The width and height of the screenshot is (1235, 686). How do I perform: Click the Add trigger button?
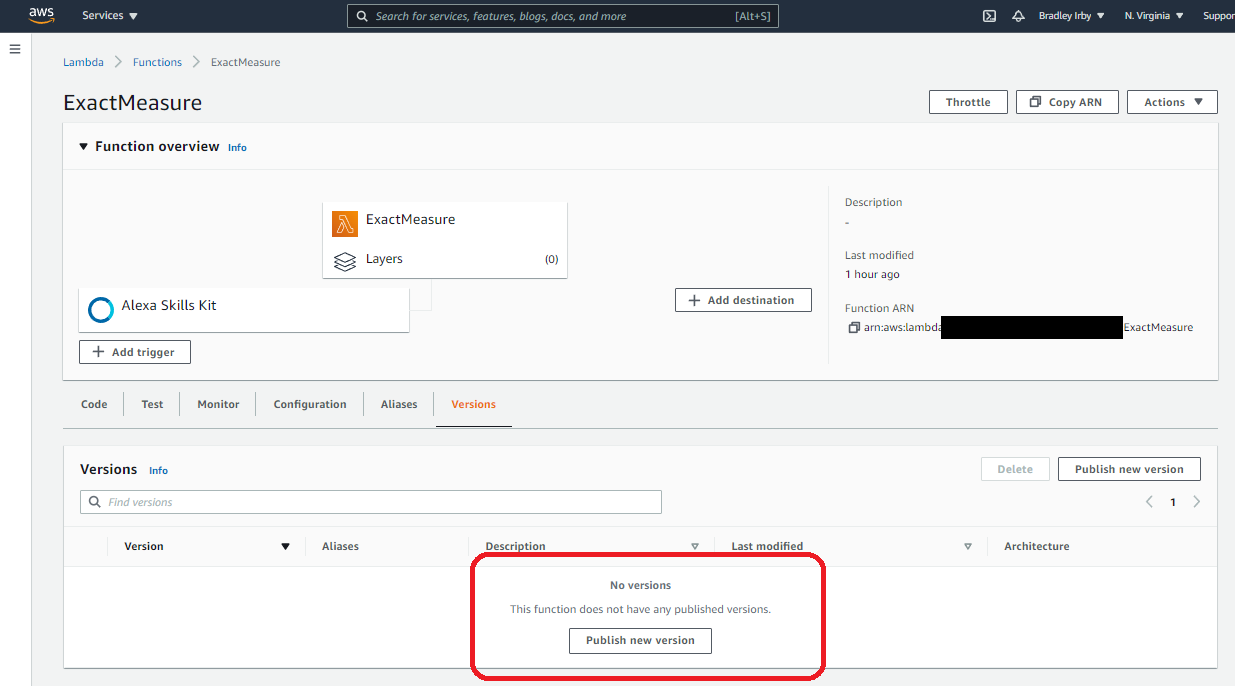click(135, 352)
